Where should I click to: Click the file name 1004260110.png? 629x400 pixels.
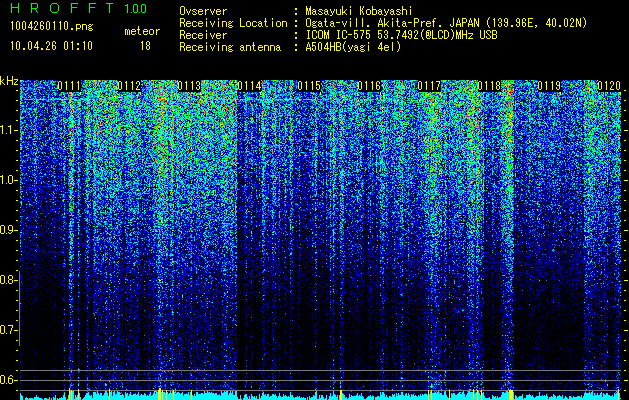tap(52, 27)
